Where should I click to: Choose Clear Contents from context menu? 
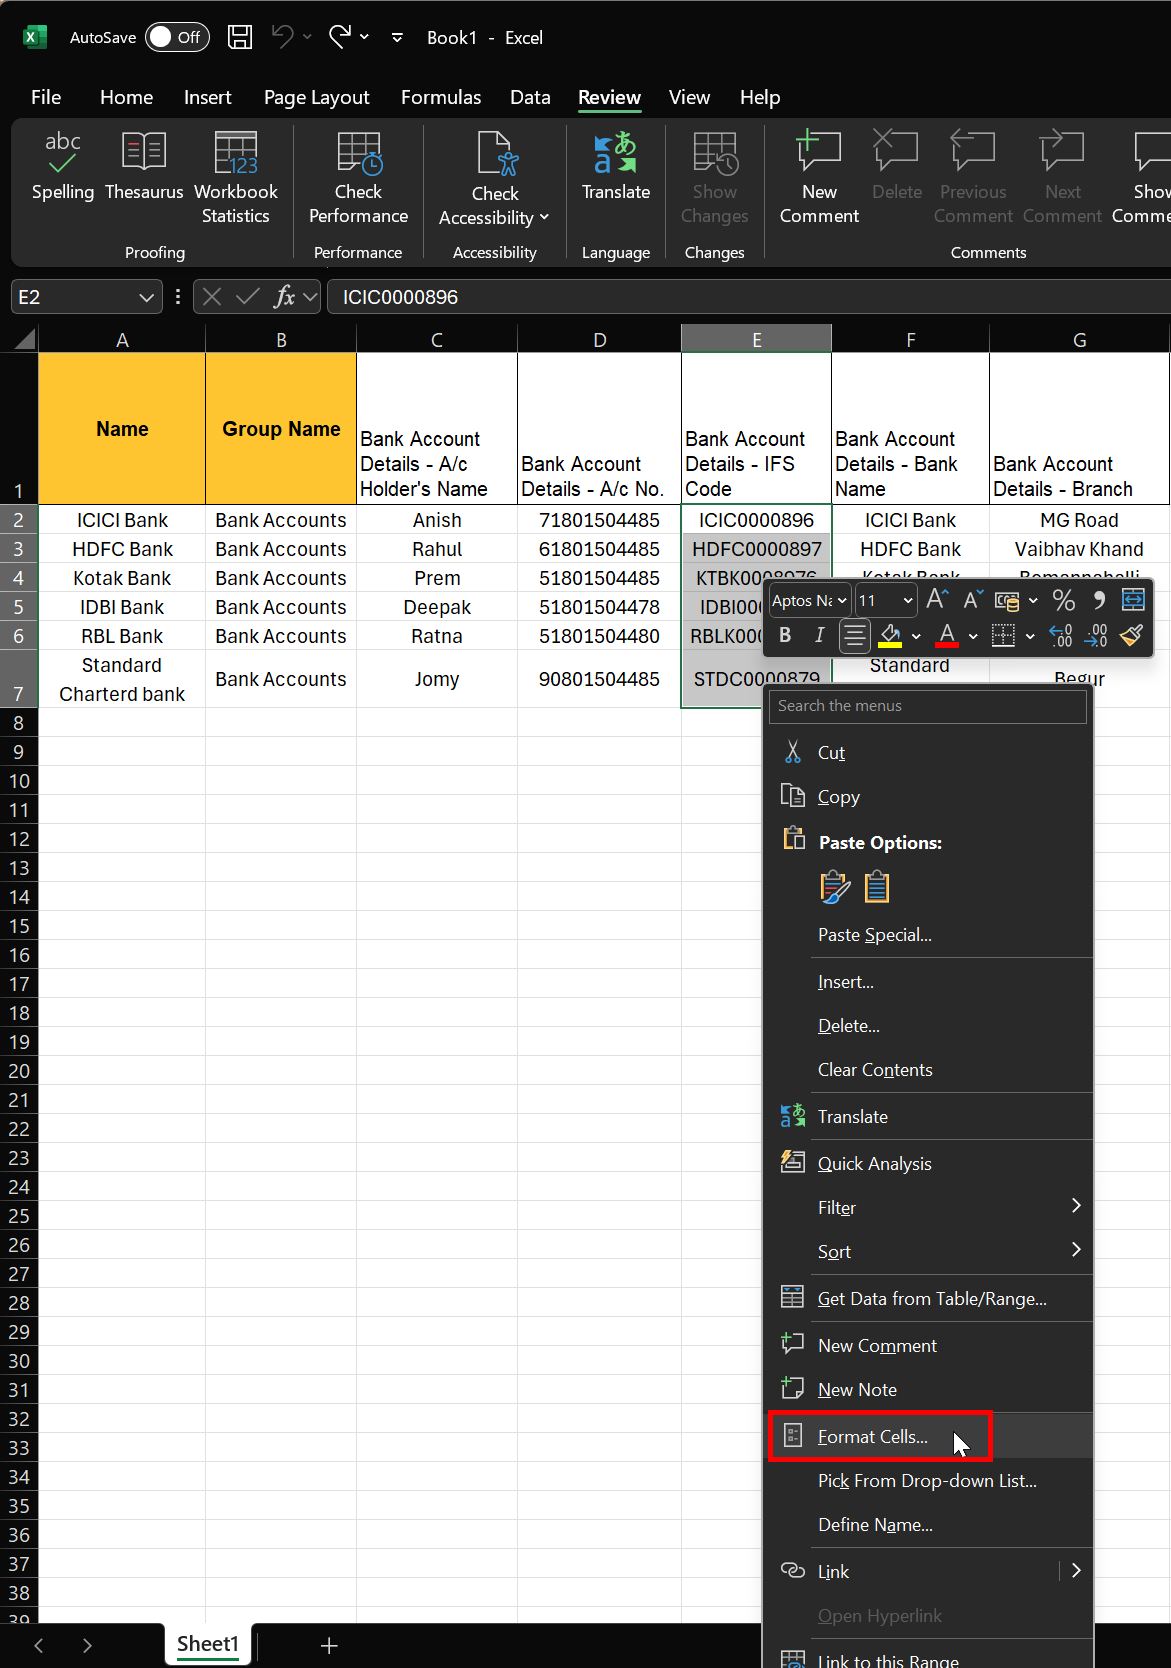(x=929, y=1069)
